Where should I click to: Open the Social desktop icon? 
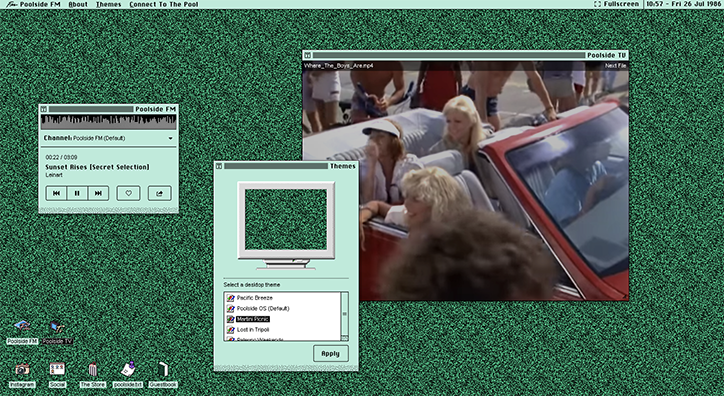click(57, 375)
